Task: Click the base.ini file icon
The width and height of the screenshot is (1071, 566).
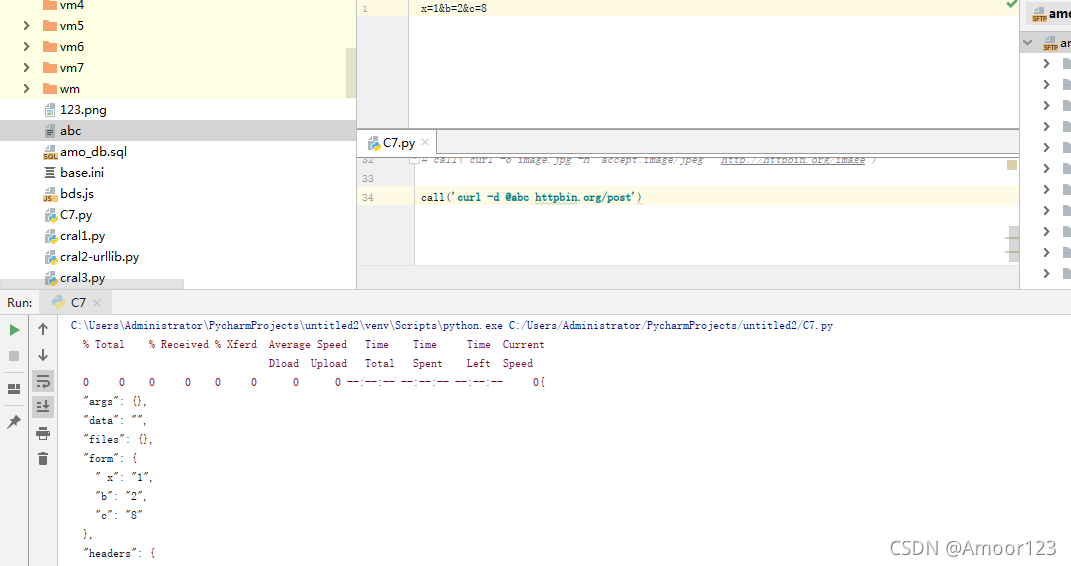Action: 50,173
